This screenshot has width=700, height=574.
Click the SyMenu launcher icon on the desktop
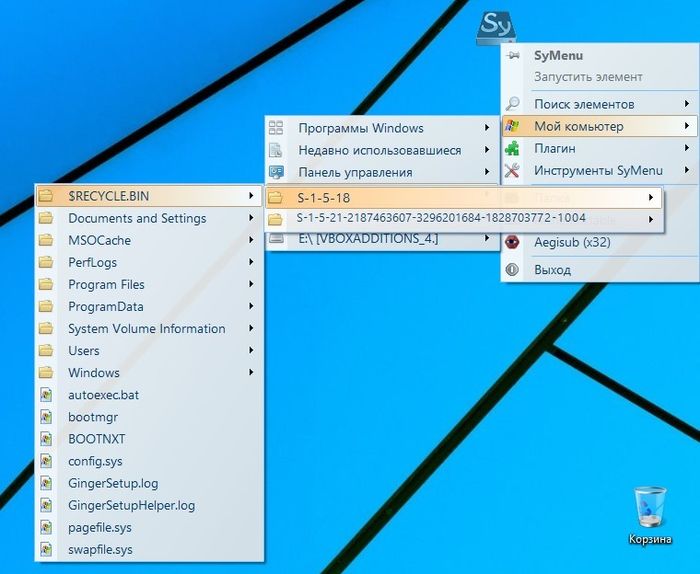pos(496,25)
